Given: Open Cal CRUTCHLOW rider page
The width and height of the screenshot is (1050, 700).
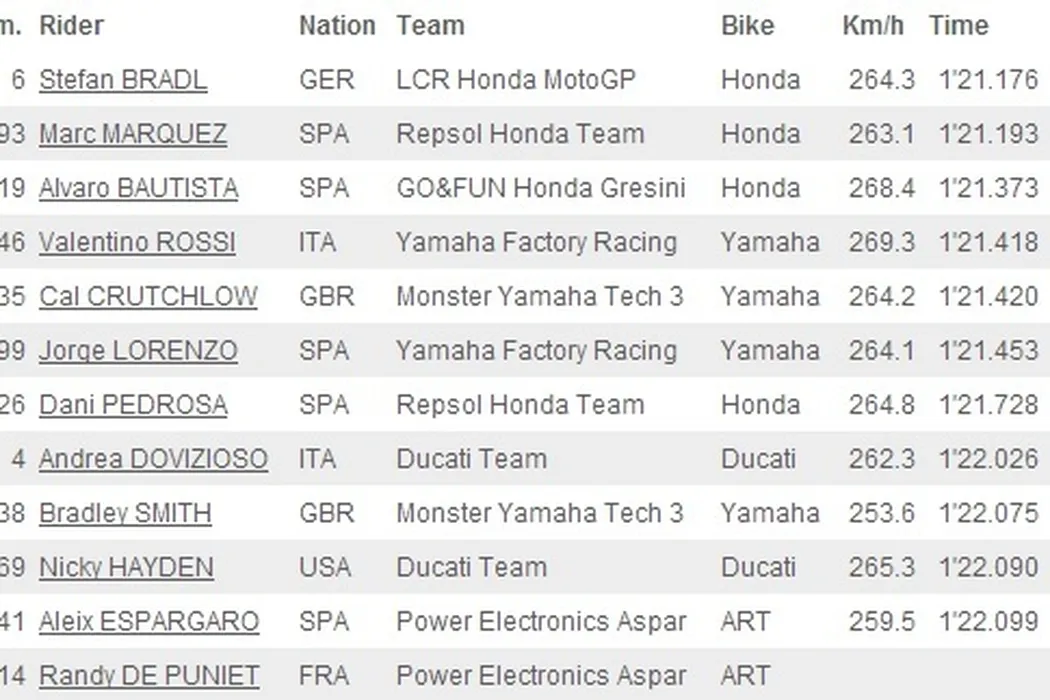Looking at the screenshot, I should [x=148, y=296].
